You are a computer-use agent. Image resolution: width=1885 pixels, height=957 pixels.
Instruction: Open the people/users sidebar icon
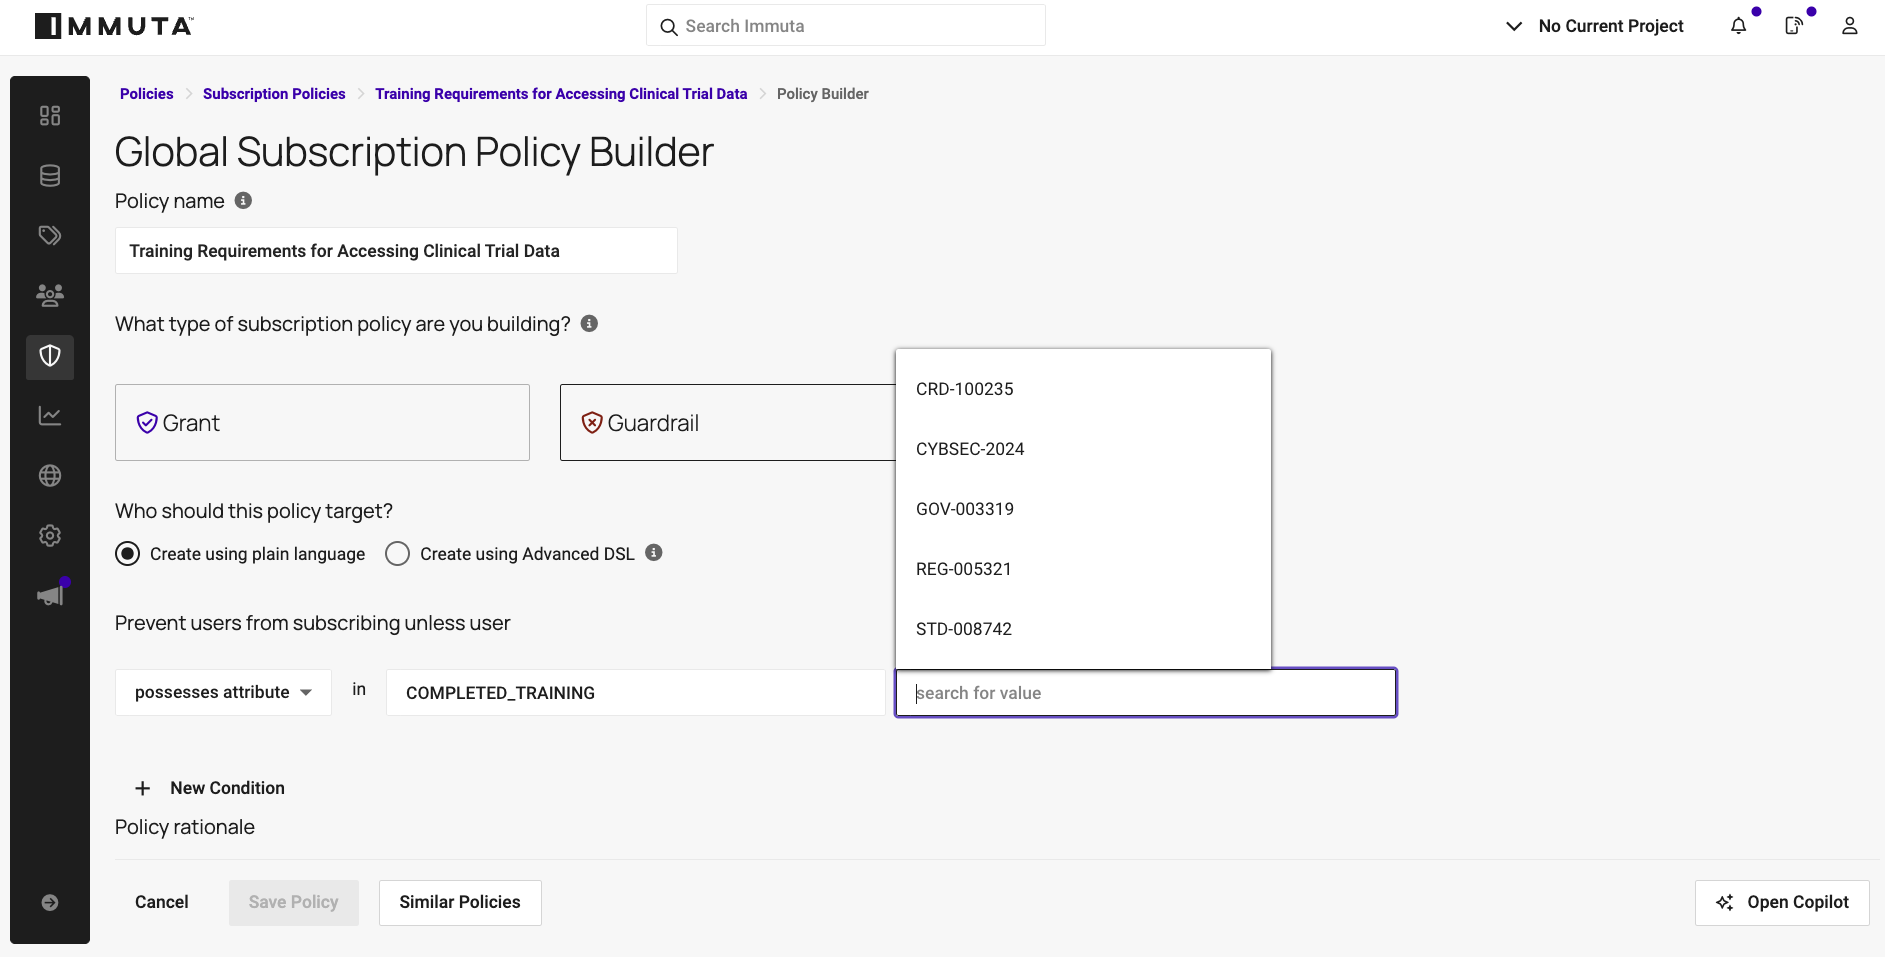click(x=50, y=295)
